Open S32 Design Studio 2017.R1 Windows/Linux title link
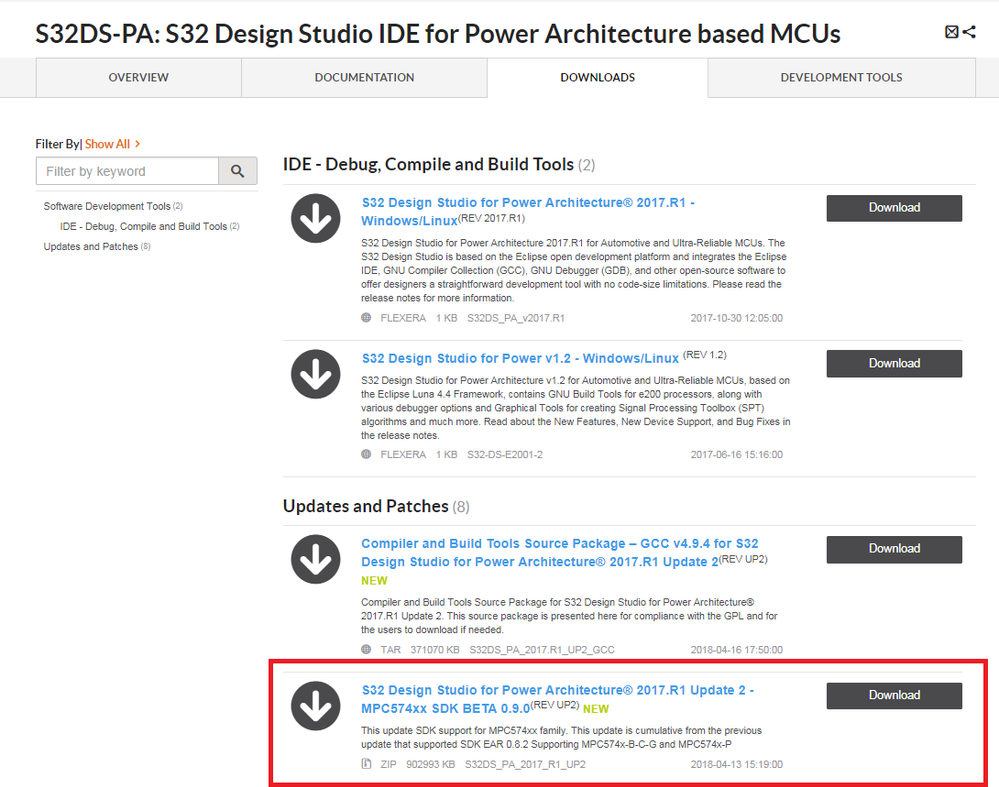 [x=527, y=211]
